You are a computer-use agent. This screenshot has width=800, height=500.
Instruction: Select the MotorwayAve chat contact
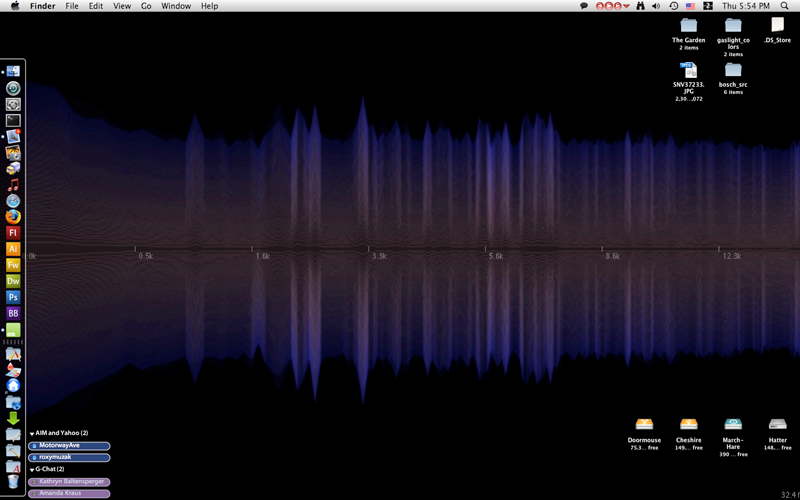(x=69, y=446)
